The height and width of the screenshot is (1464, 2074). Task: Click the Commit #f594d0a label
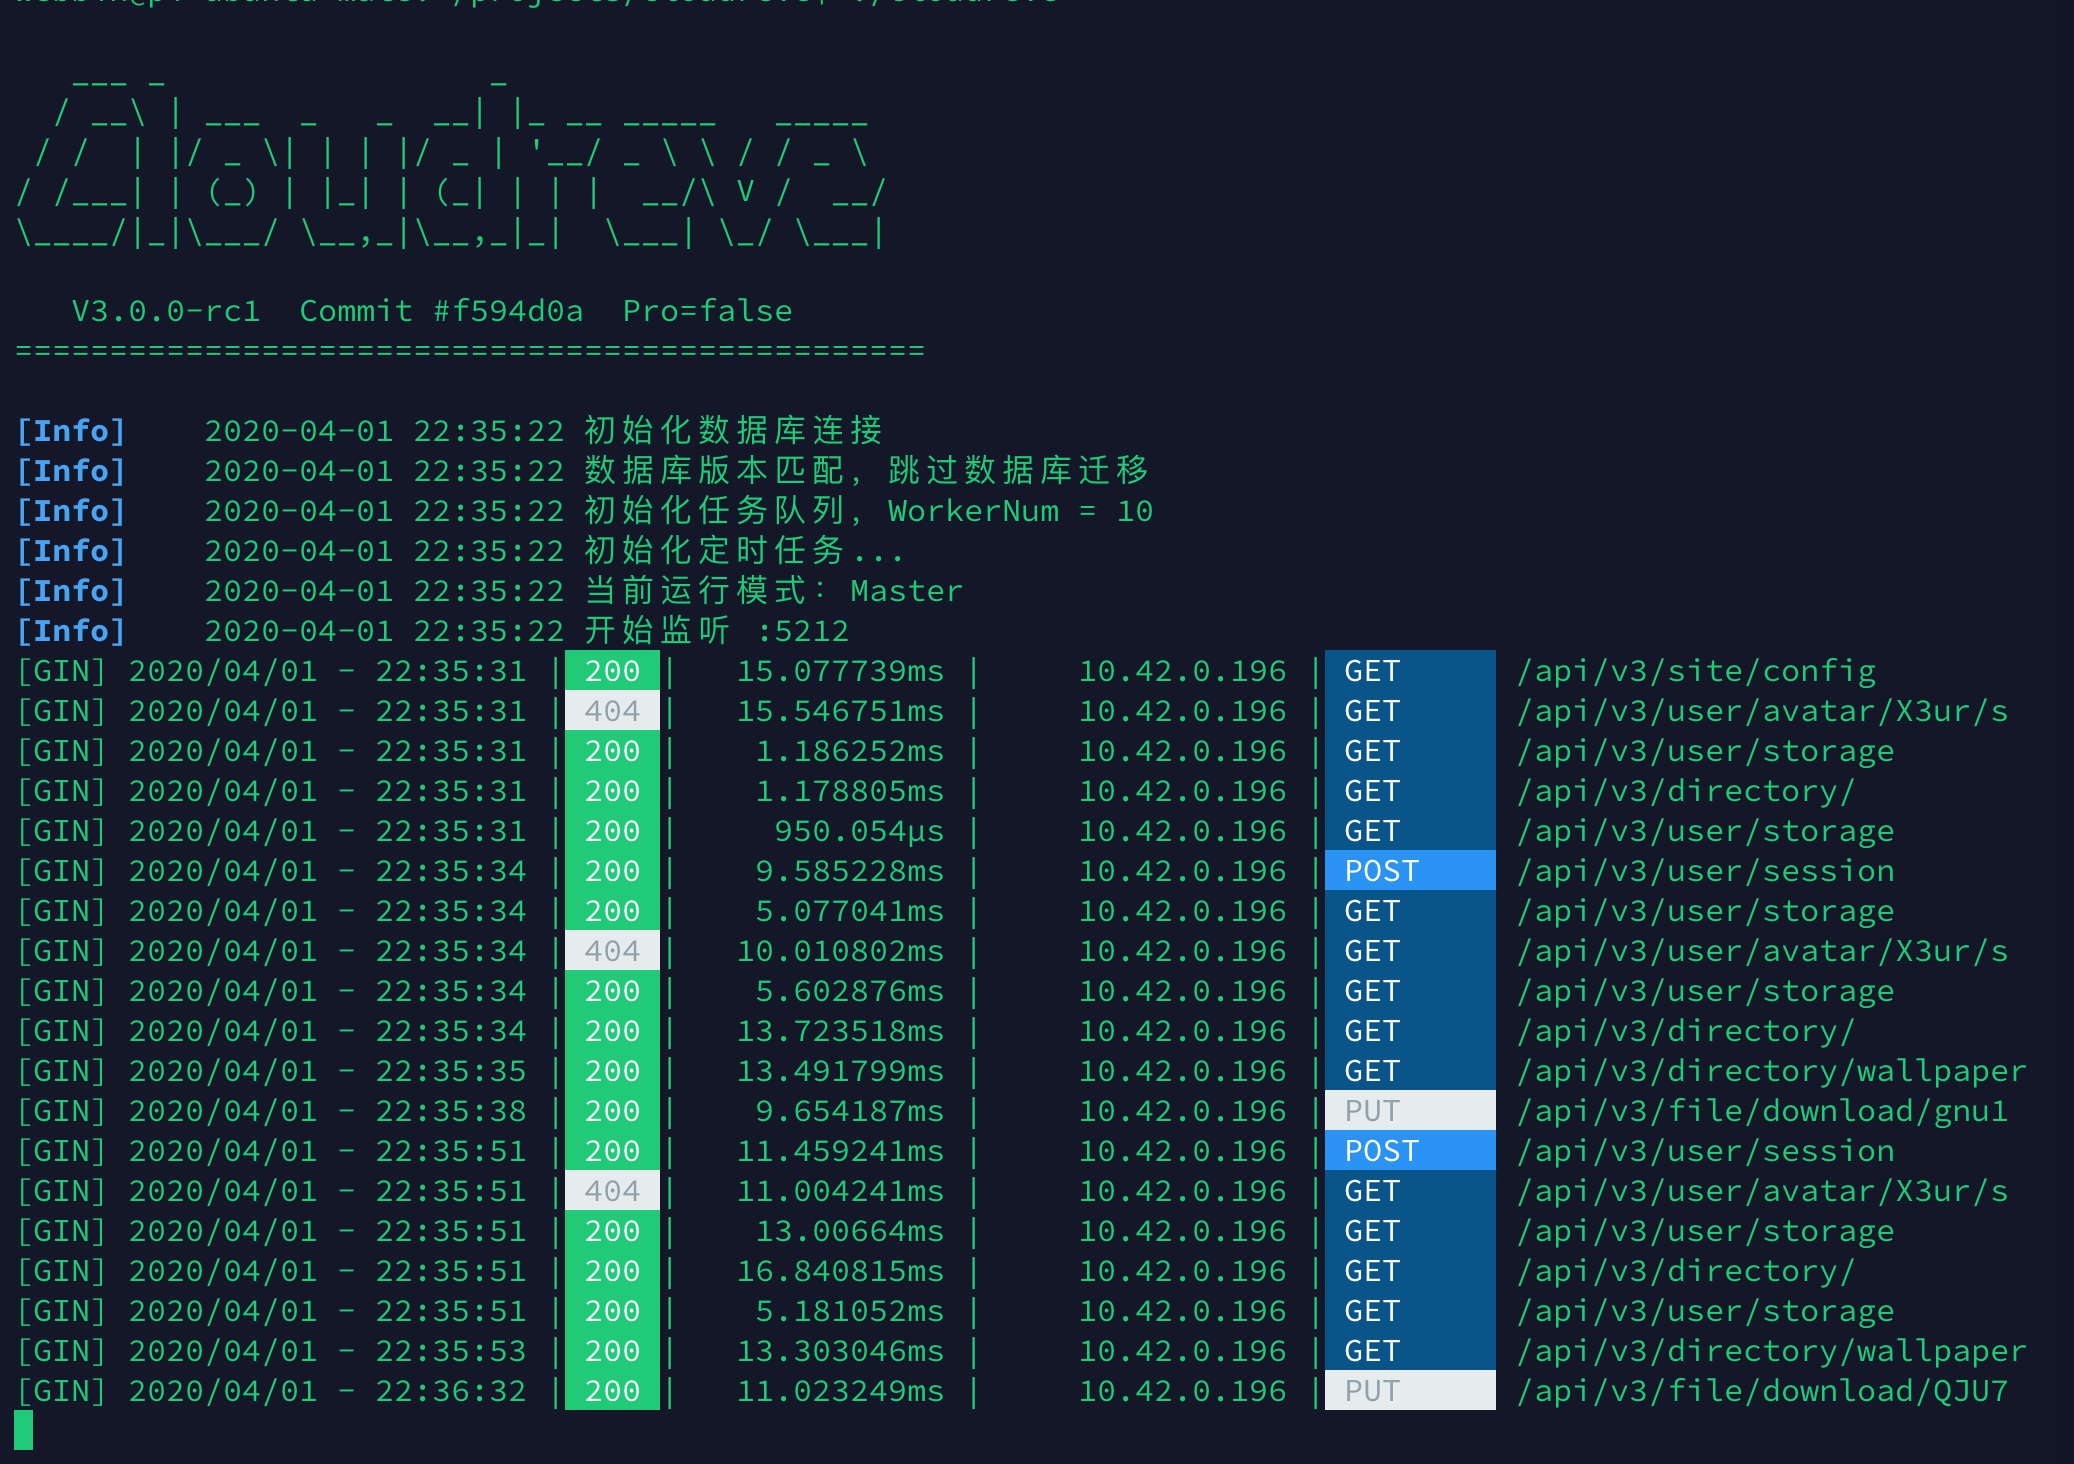441,310
